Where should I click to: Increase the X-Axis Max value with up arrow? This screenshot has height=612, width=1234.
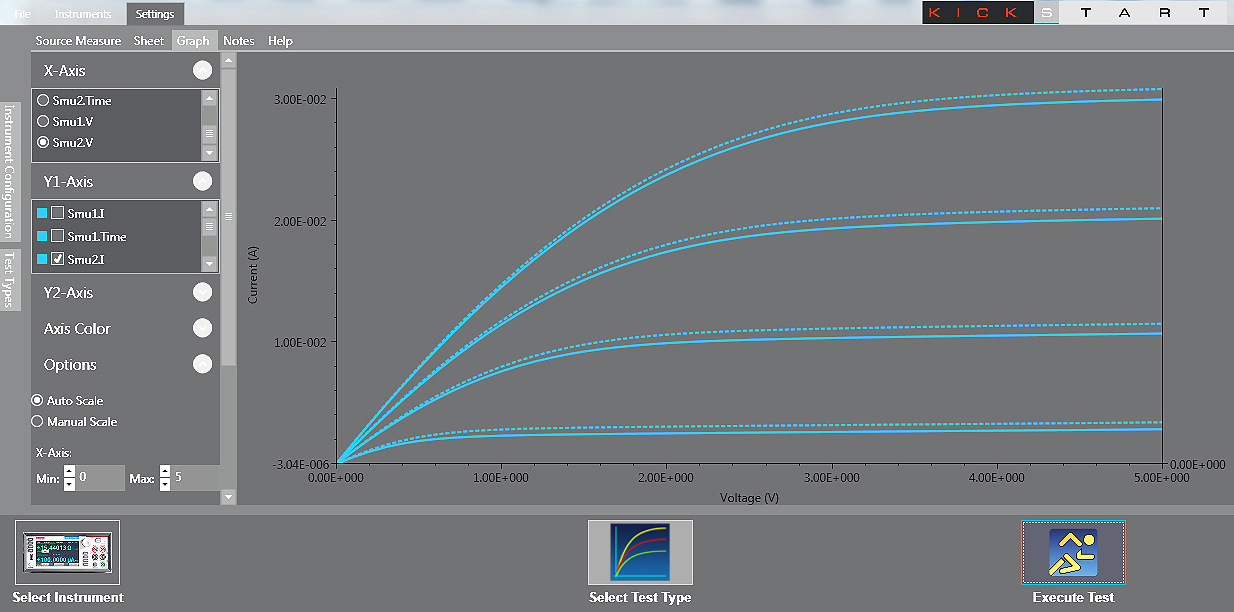click(164, 472)
